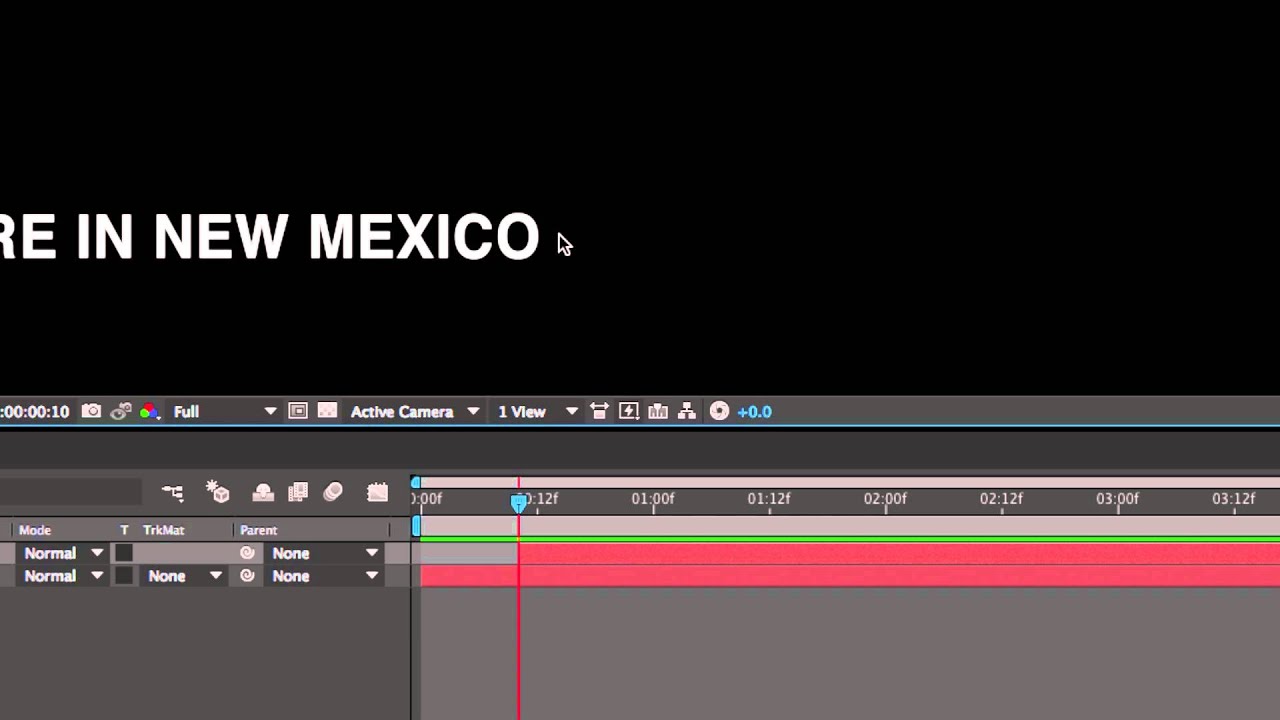Open the 1 View layout dropdown
1280x720 pixels.
[538, 411]
